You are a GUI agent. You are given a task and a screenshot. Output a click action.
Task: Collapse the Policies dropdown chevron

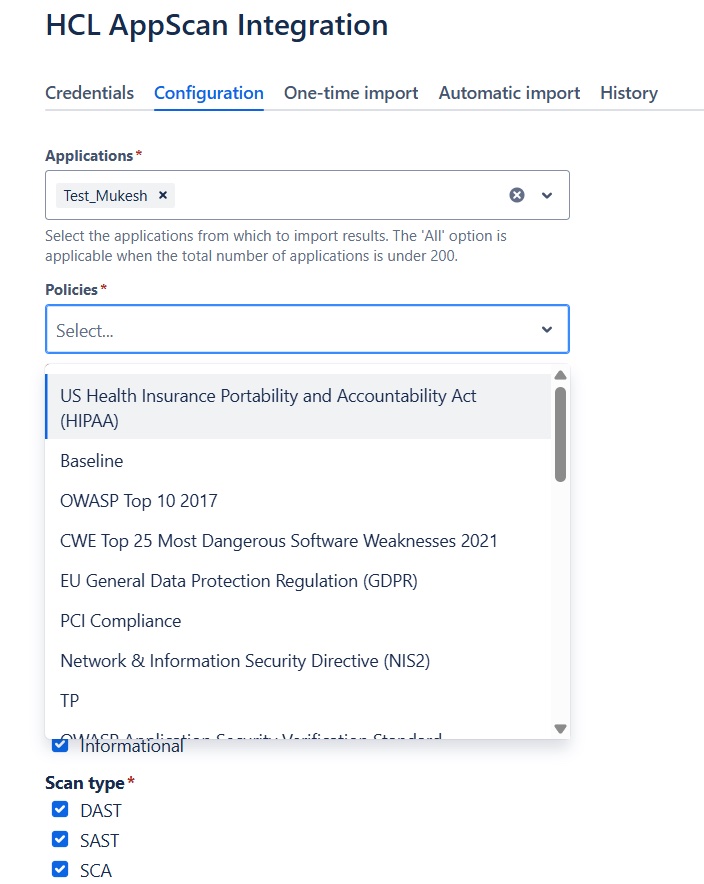click(547, 330)
